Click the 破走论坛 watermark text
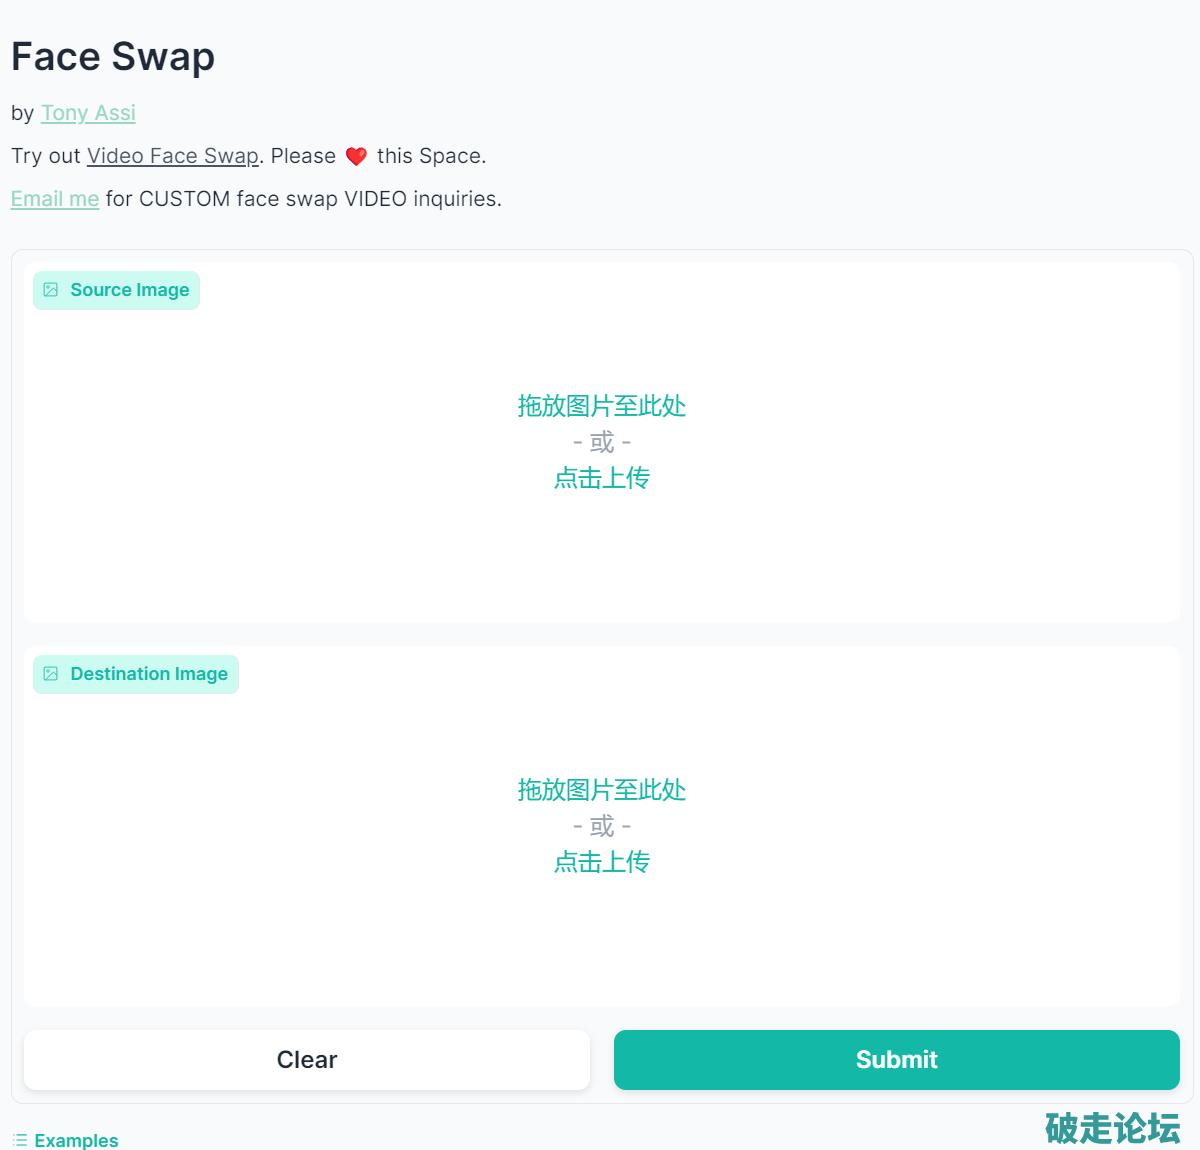The width and height of the screenshot is (1200, 1150). click(x=1112, y=1128)
